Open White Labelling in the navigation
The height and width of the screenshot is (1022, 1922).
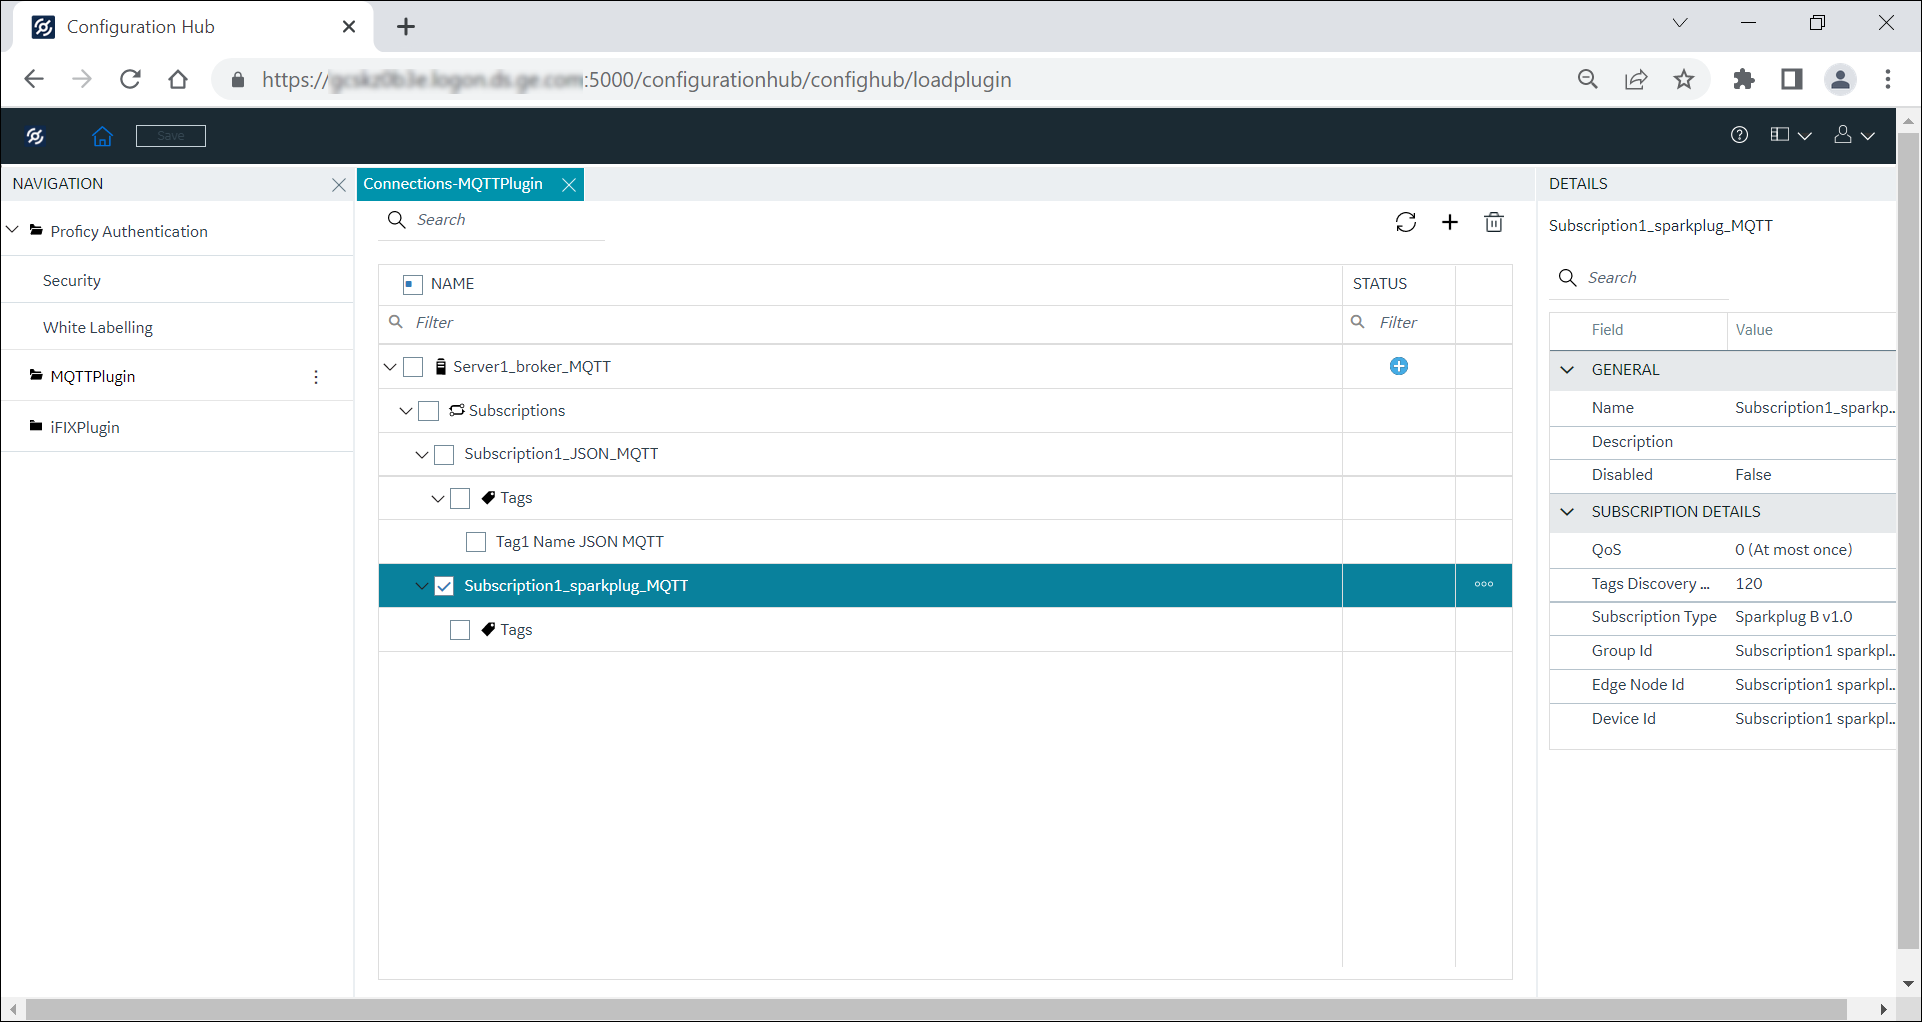pos(98,328)
